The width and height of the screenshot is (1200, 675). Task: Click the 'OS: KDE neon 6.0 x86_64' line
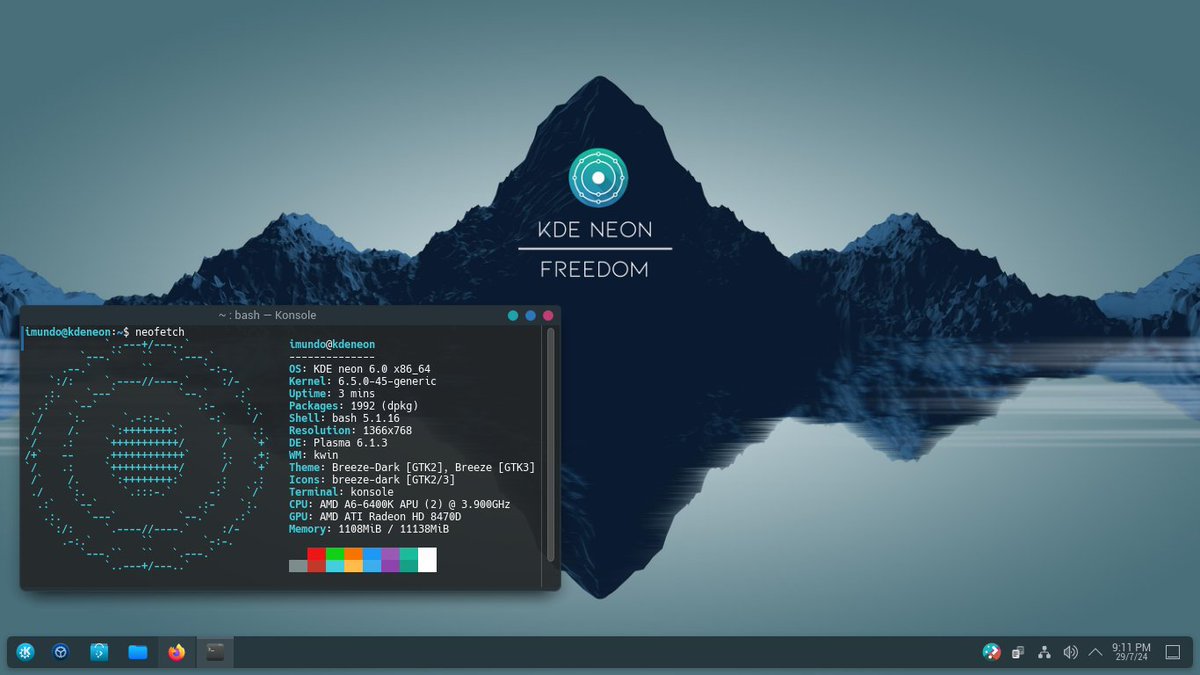(x=360, y=369)
